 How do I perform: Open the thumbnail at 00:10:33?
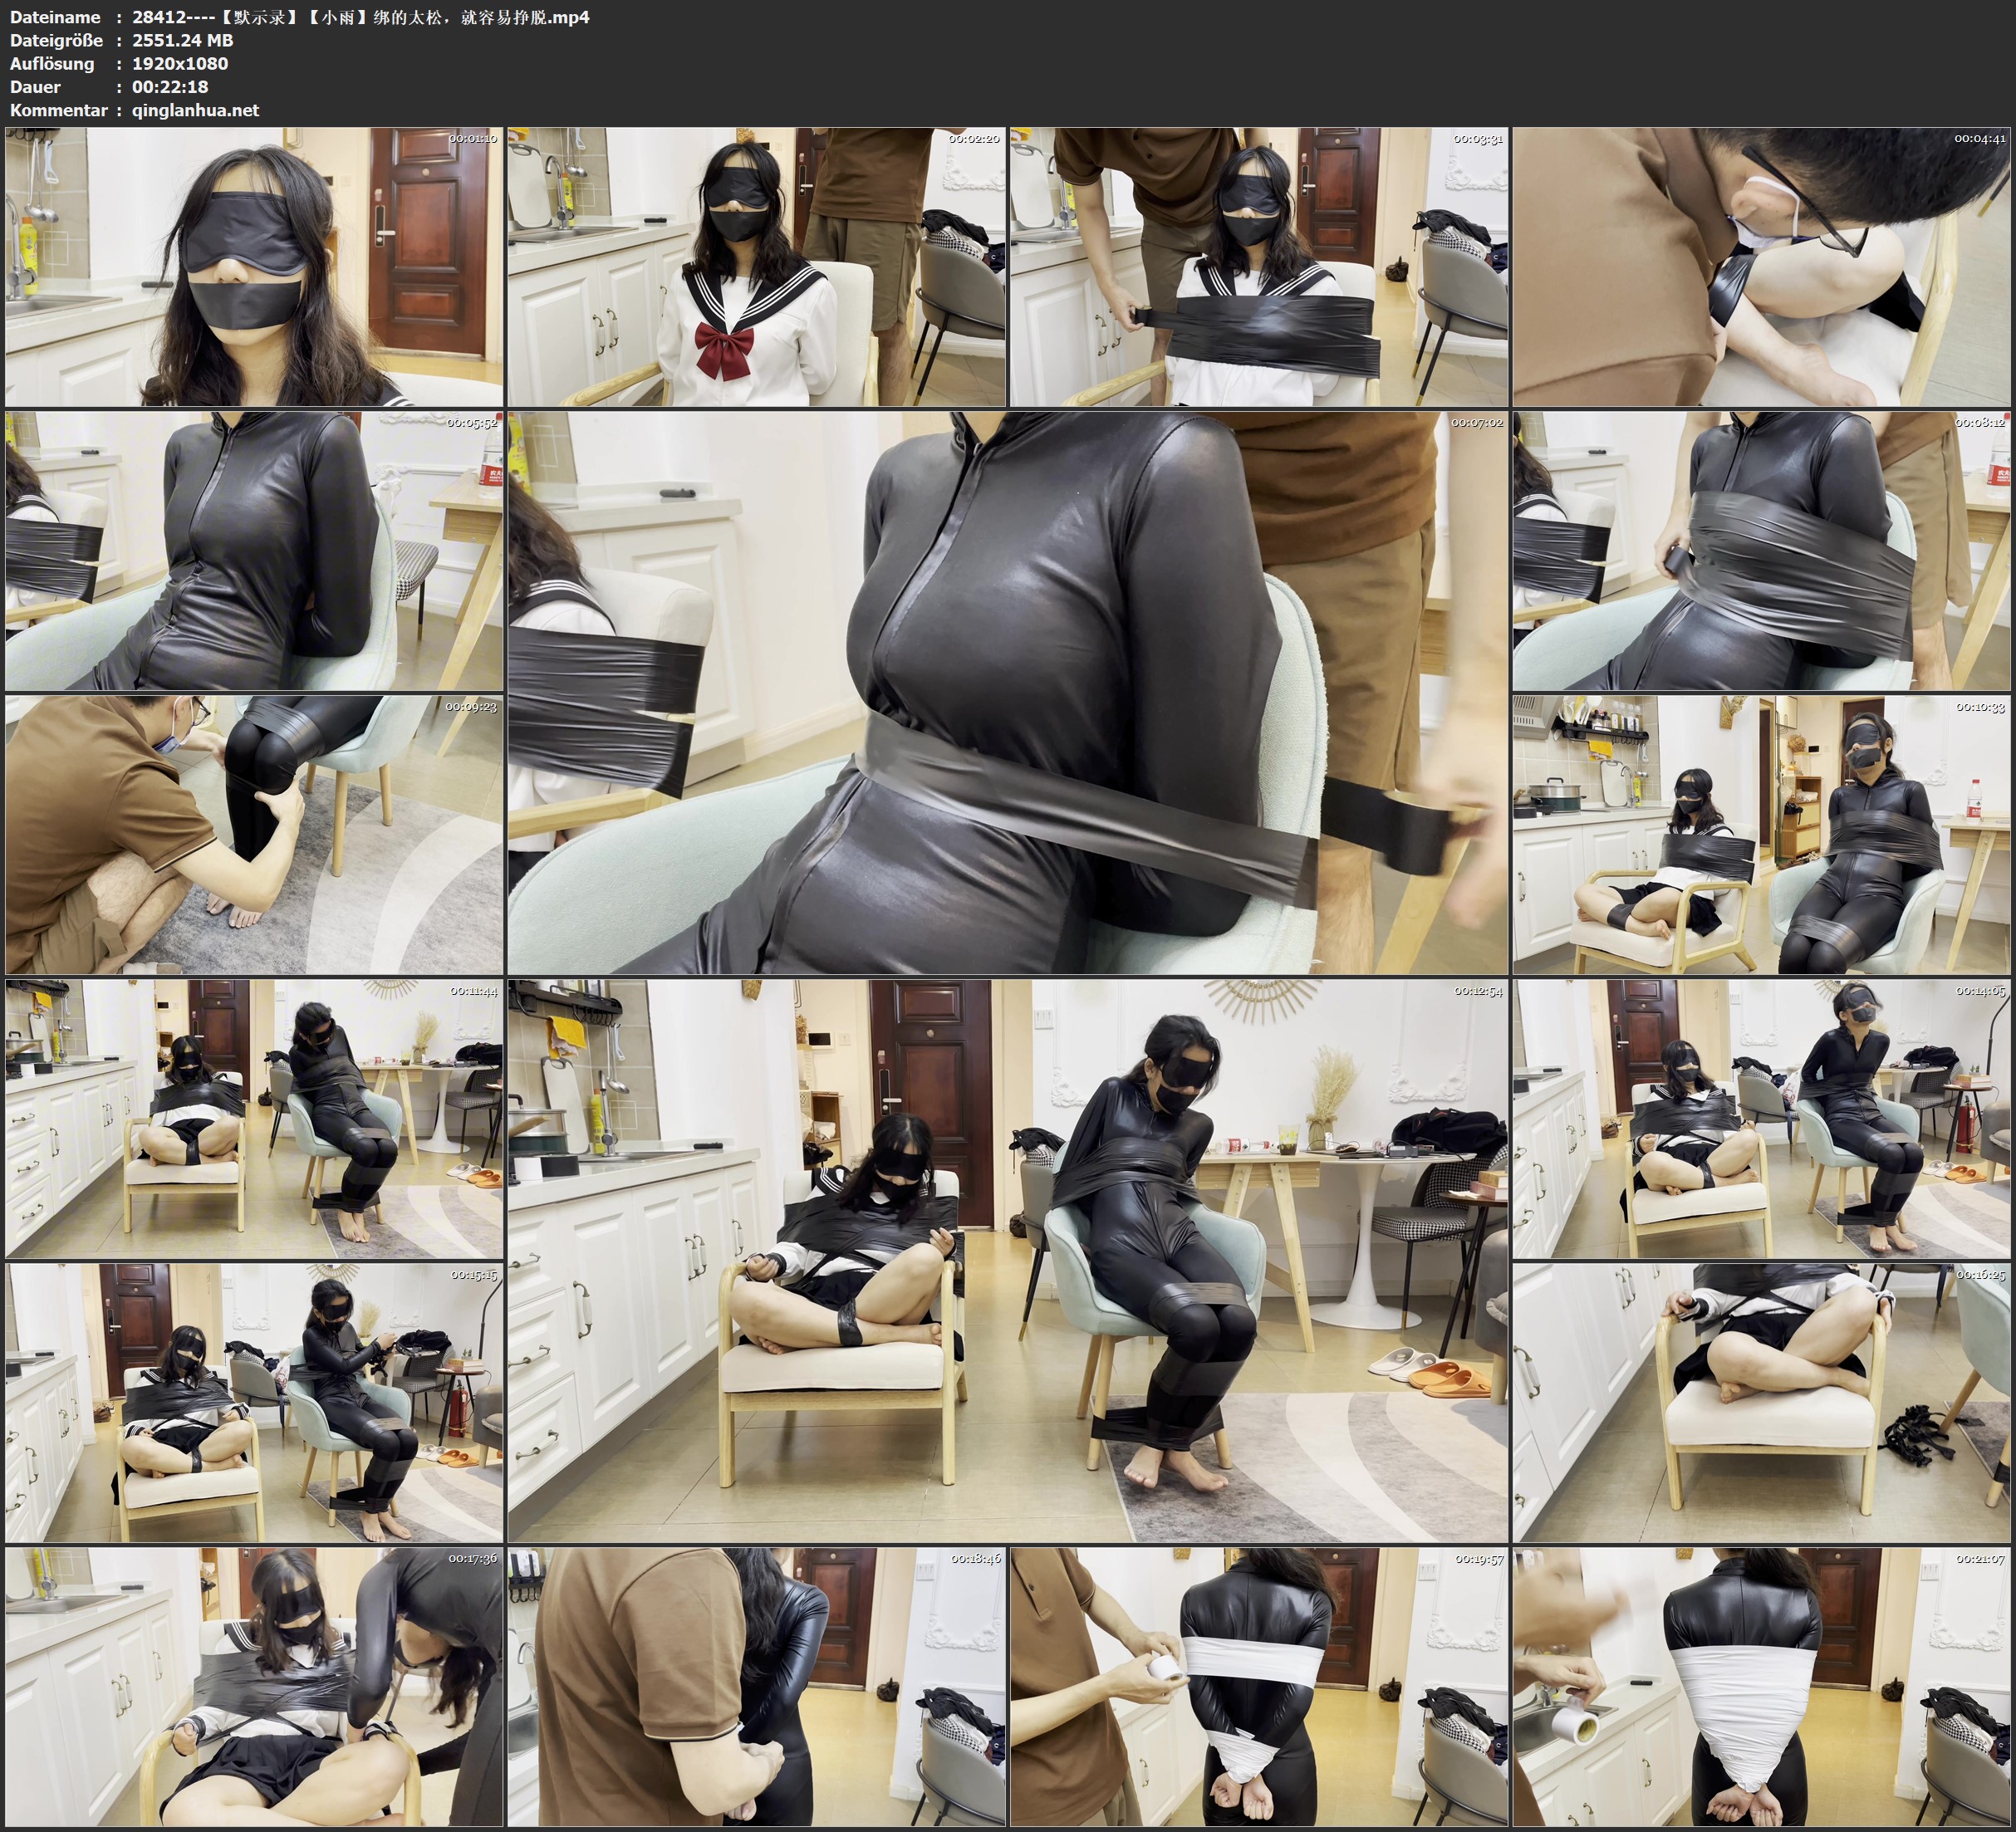coord(1762,834)
